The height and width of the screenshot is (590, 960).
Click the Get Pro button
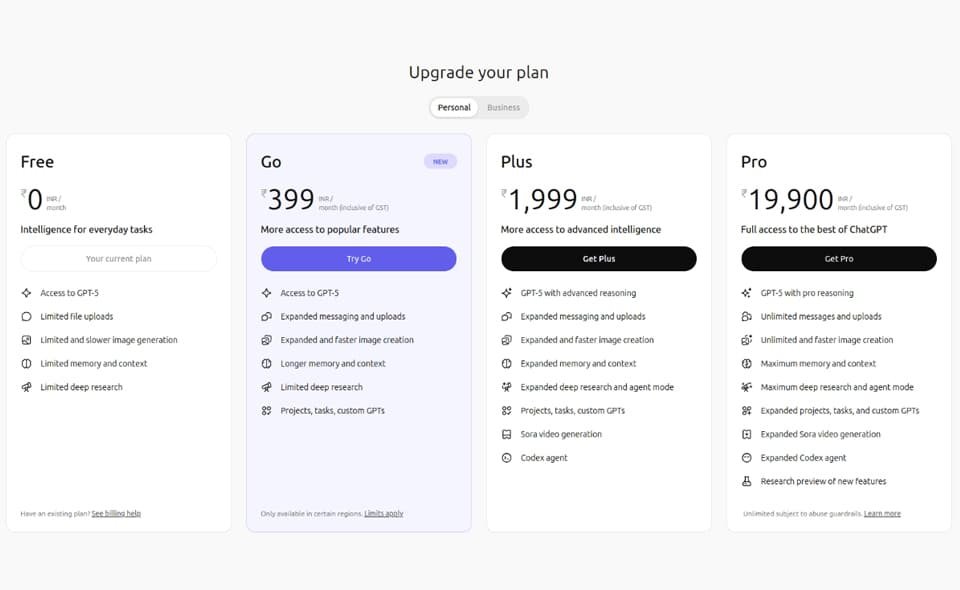(839, 259)
